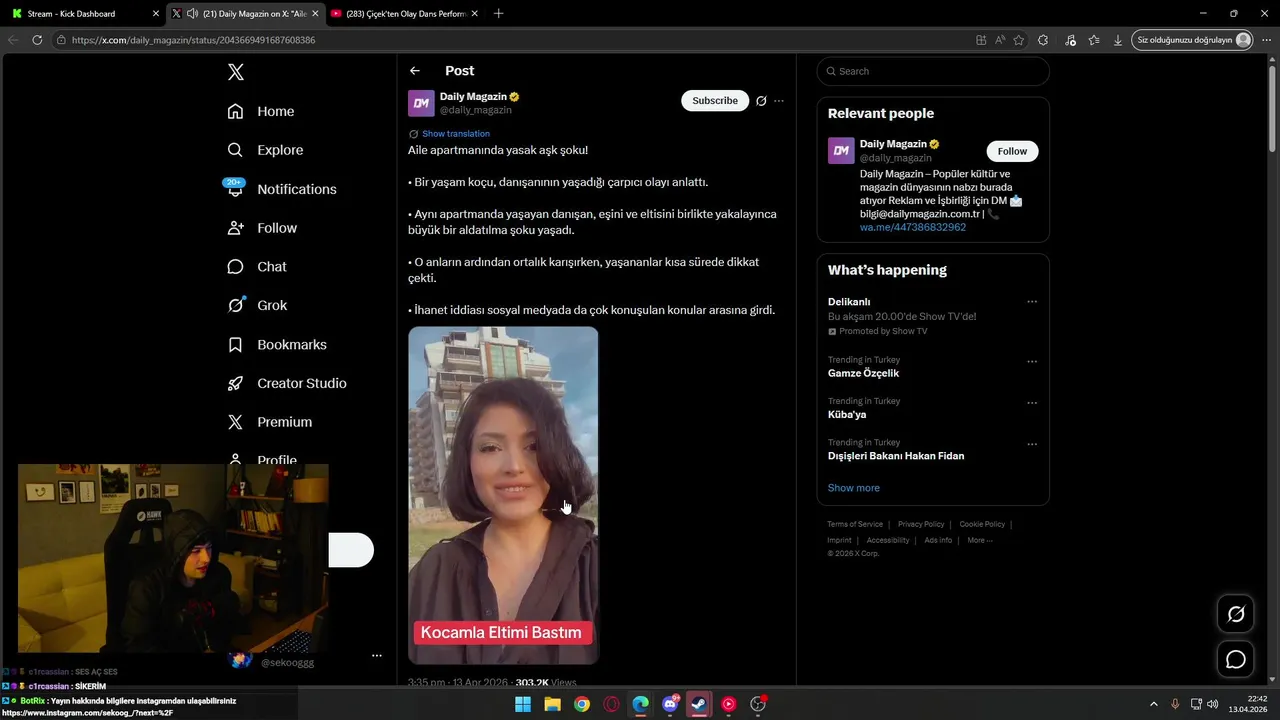Image resolution: width=1280 pixels, height=720 pixels.
Task: Open the volume control in system tray
Action: [x=1213, y=704]
